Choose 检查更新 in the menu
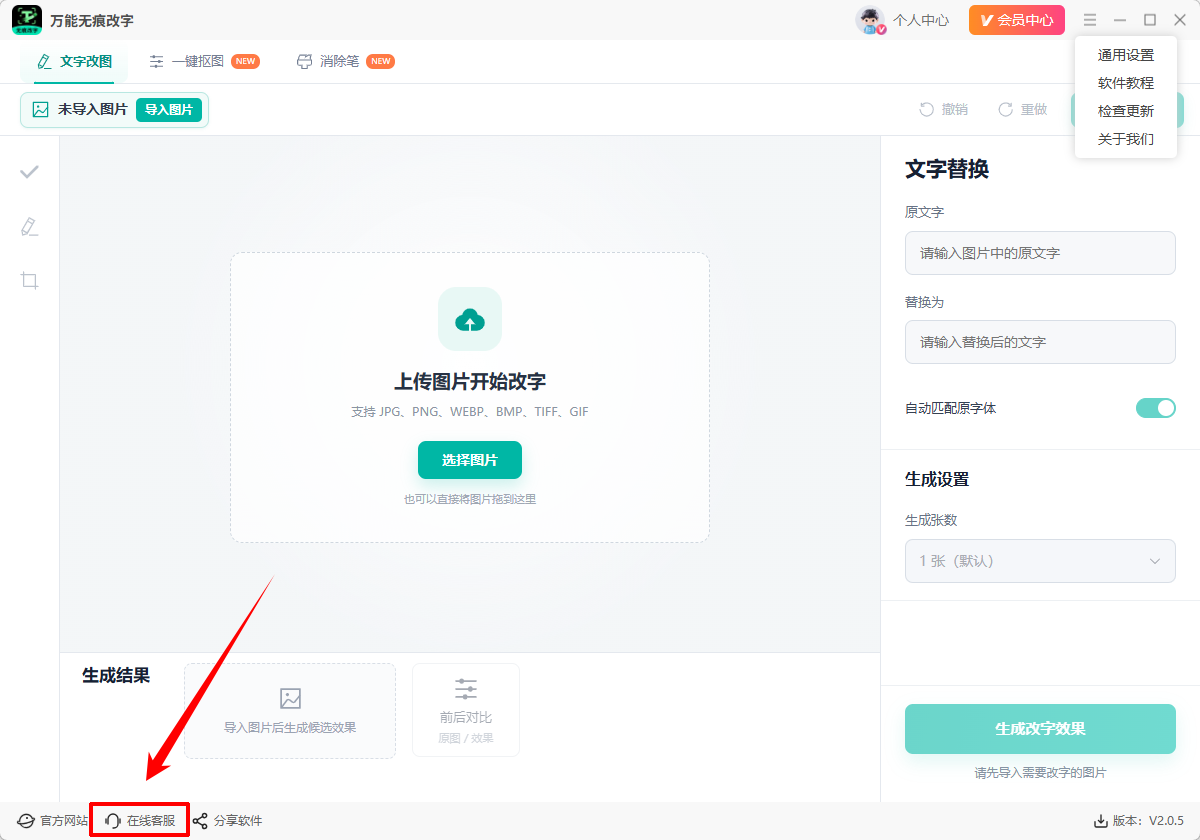 click(x=1126, y=111)
